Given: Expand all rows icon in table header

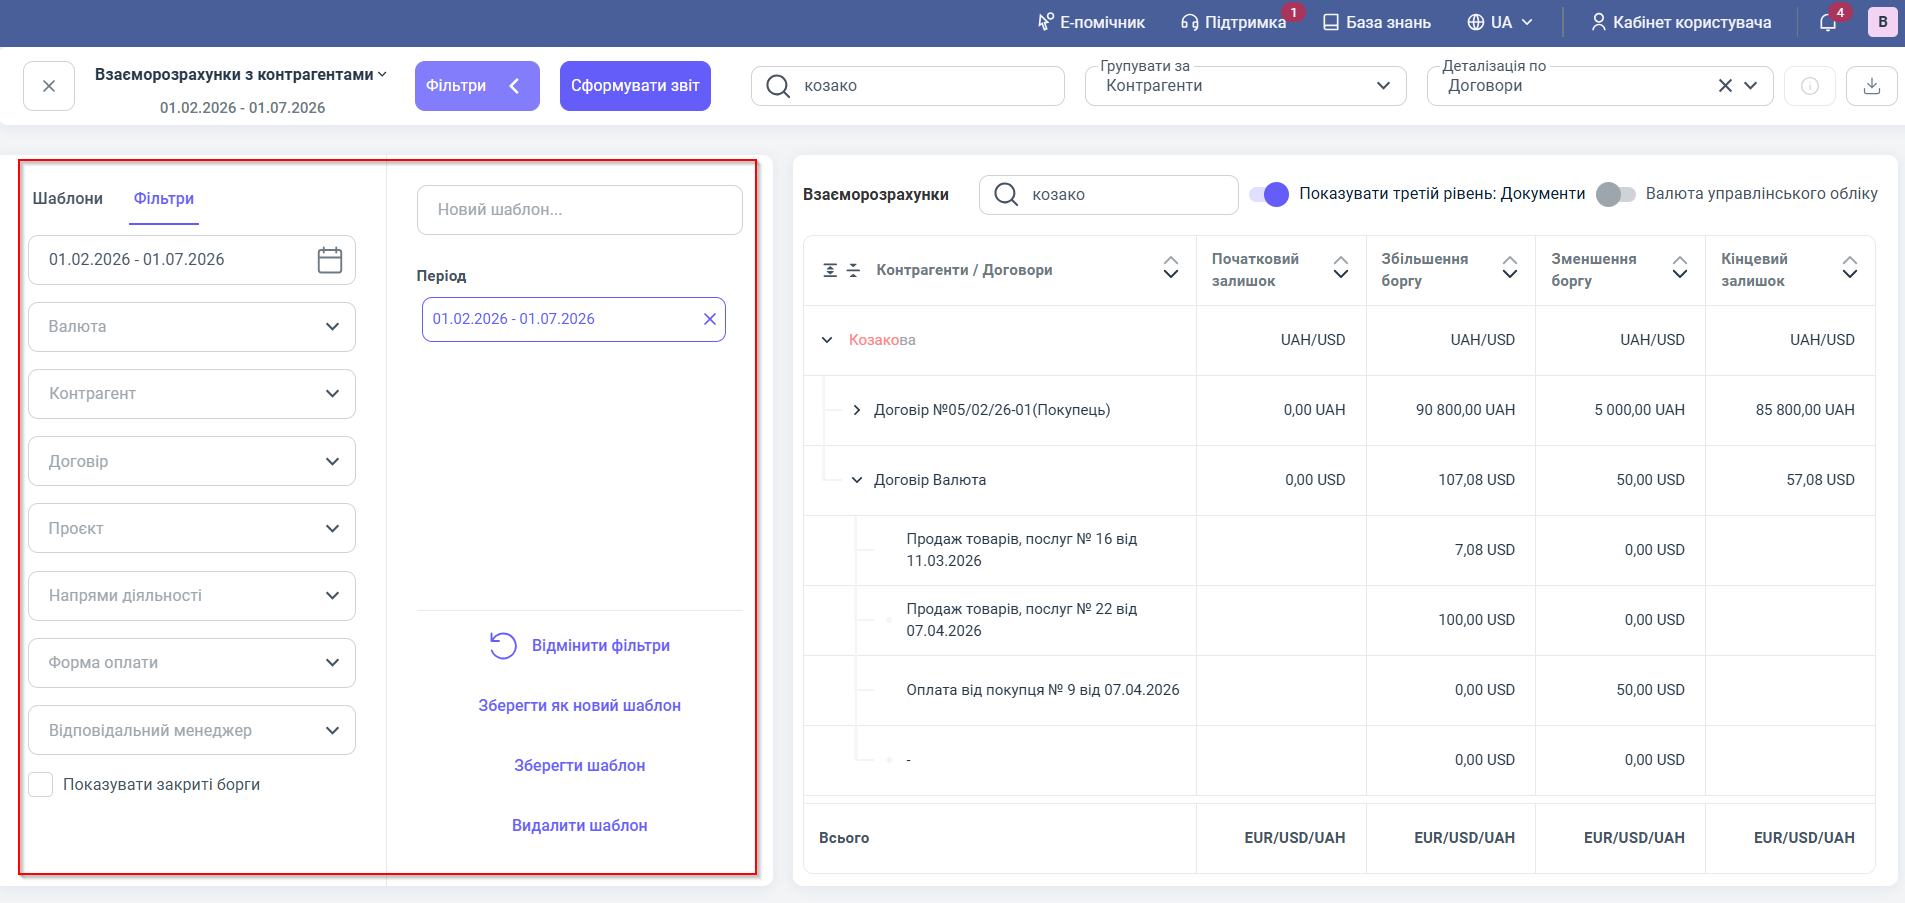Looking at the screenshot, I should (x=830, y=271).
